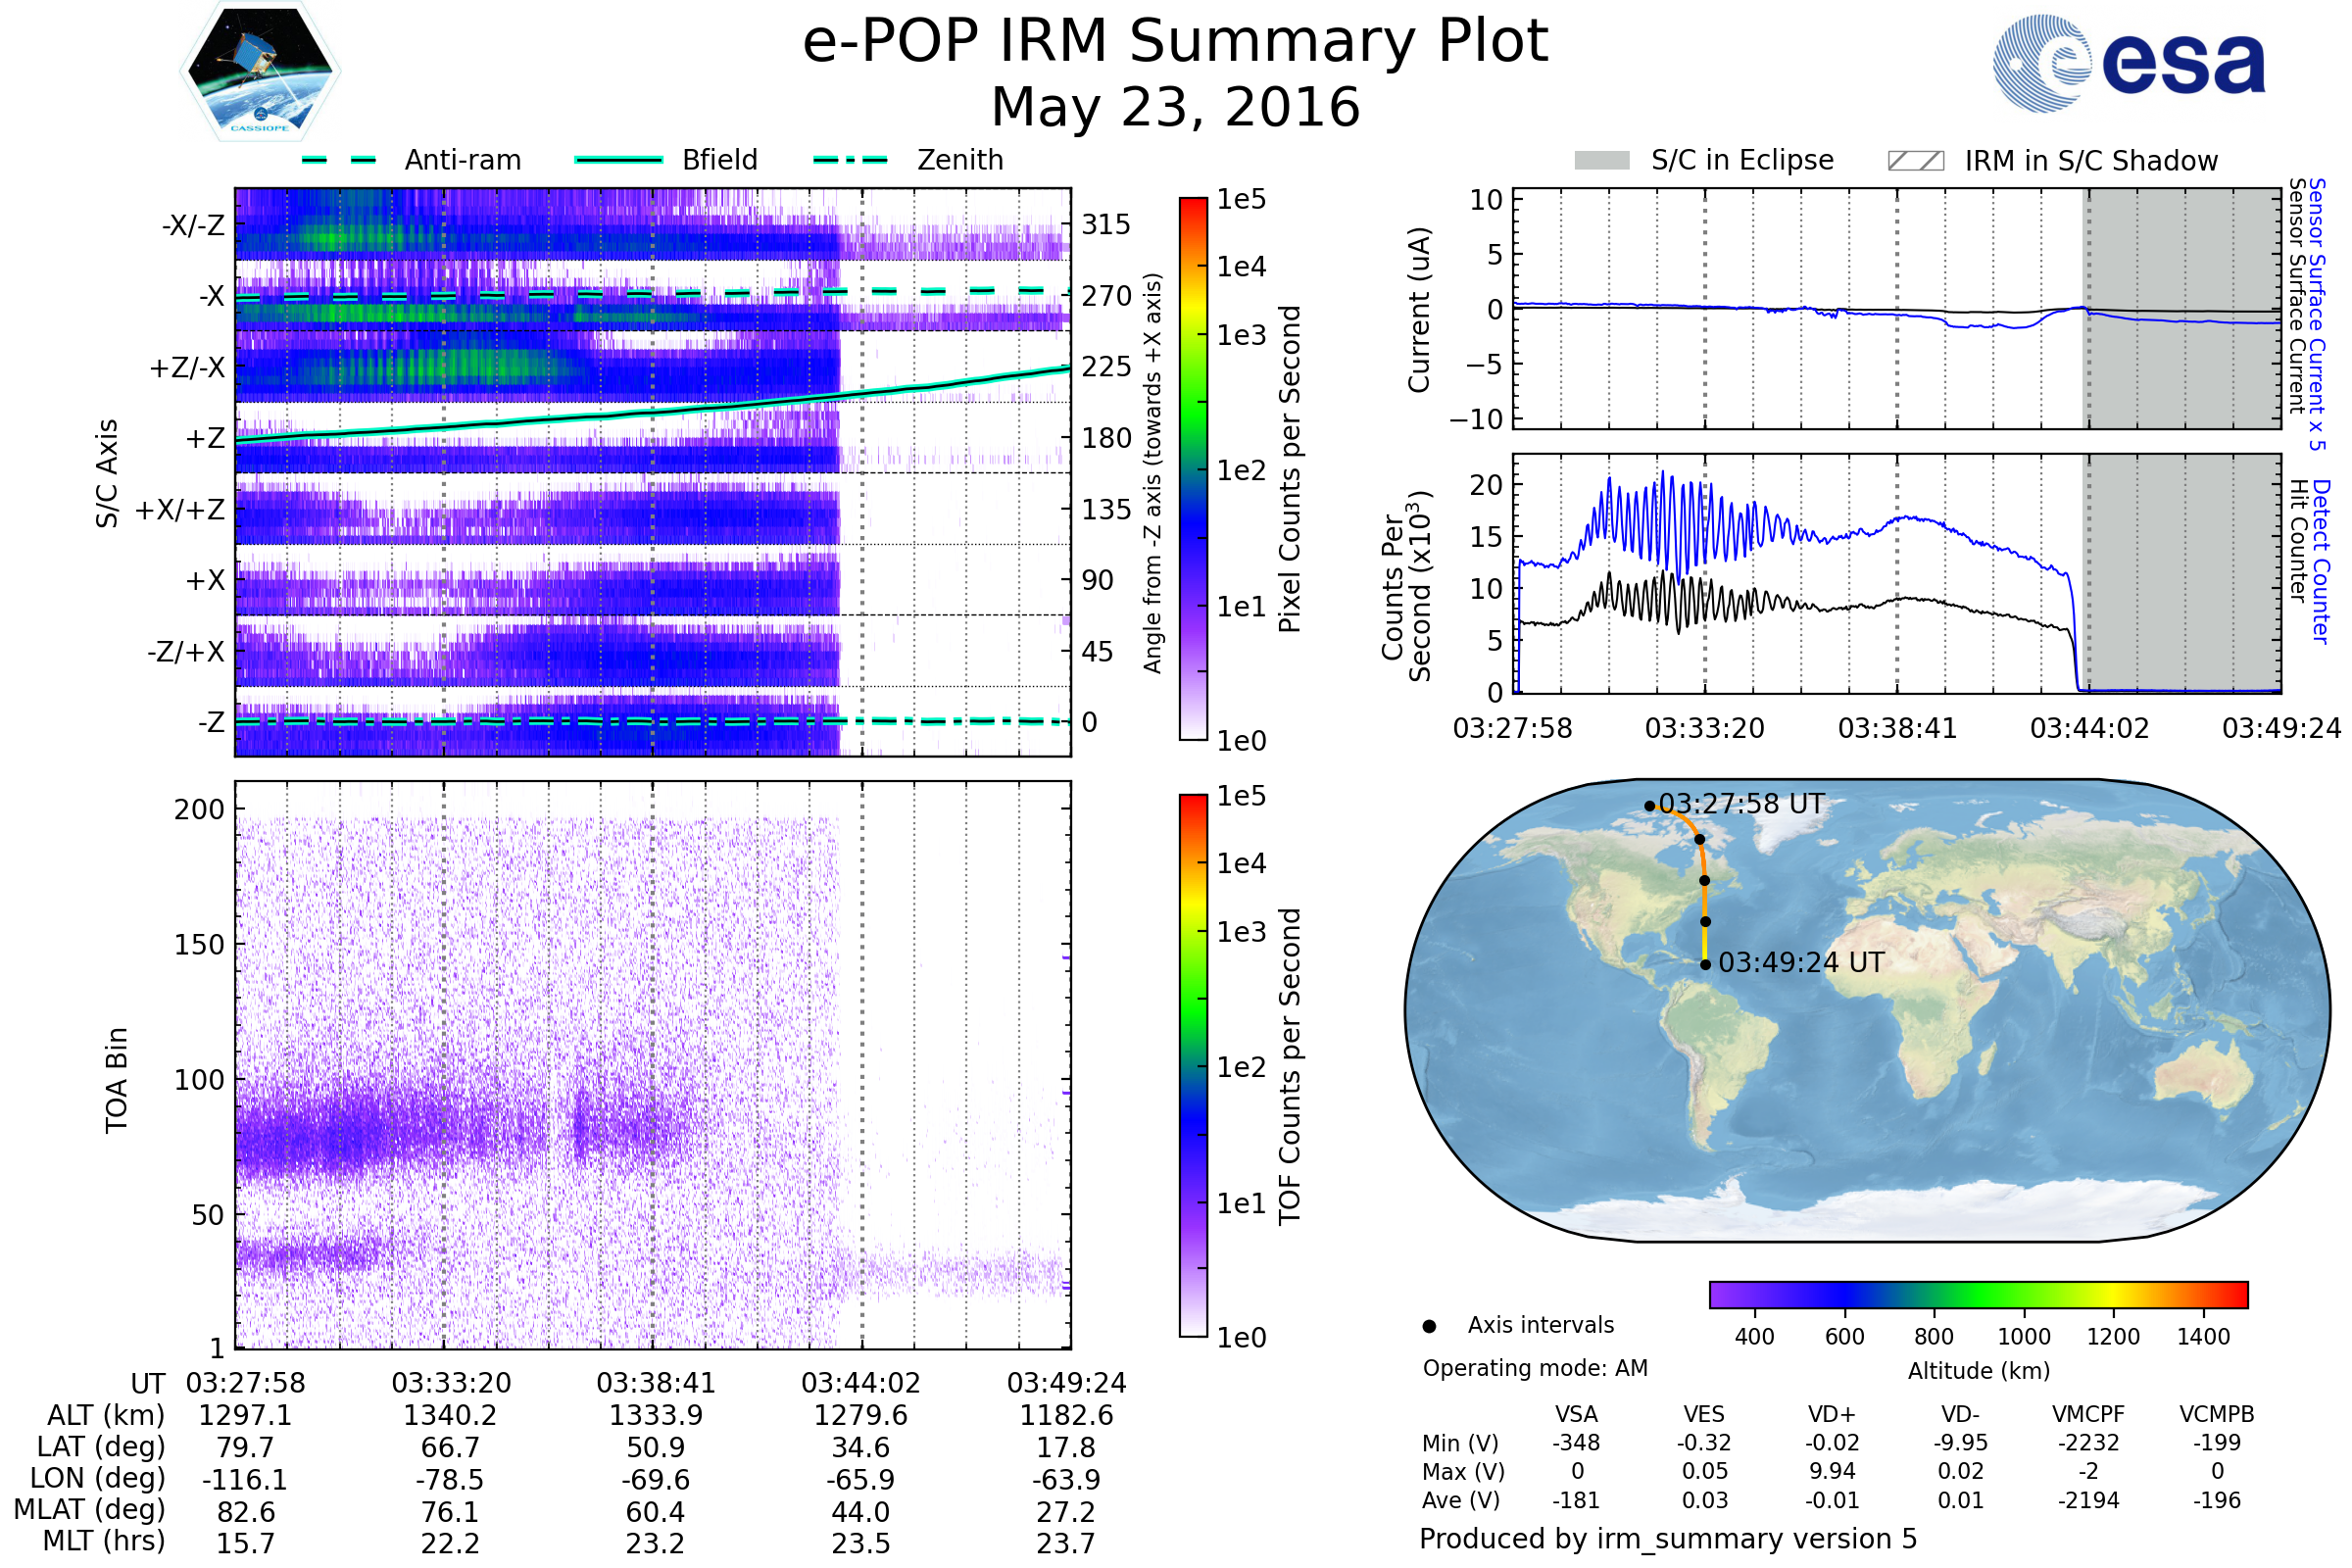Click the IRM in S/C Shadow hatched box
Image resolution: width=2352 pixels, height=1568 pixels.
point(1916,161)
